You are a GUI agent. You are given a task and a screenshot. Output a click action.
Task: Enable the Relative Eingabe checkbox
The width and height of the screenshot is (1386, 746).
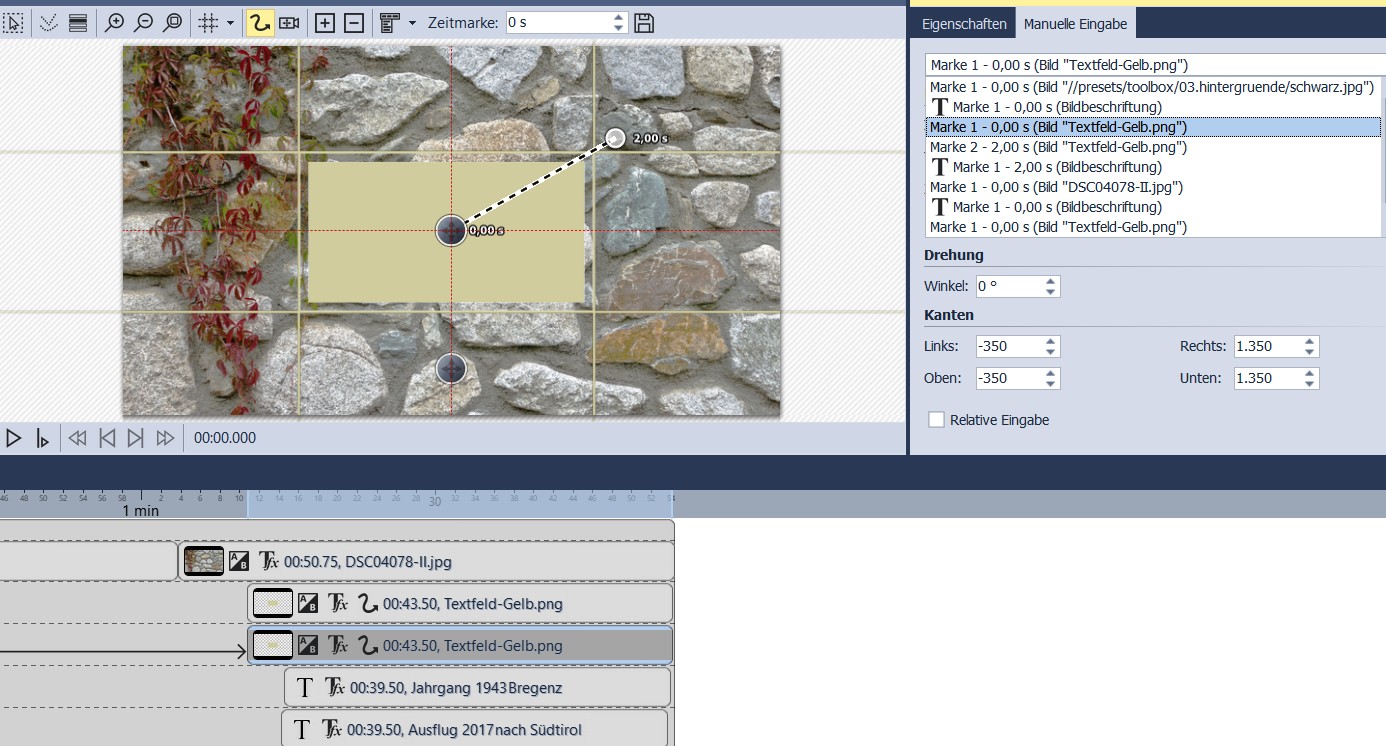[x=936, y=420]
